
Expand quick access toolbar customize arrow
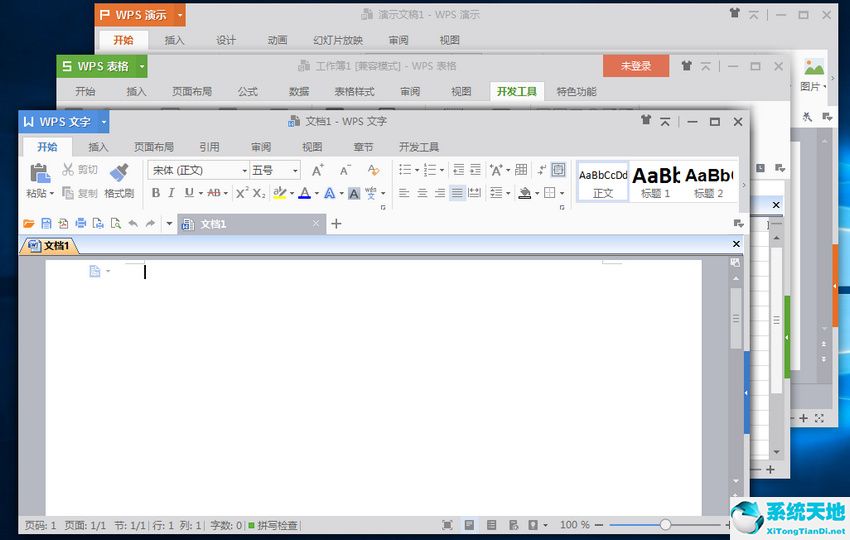[x=169, y=223]
